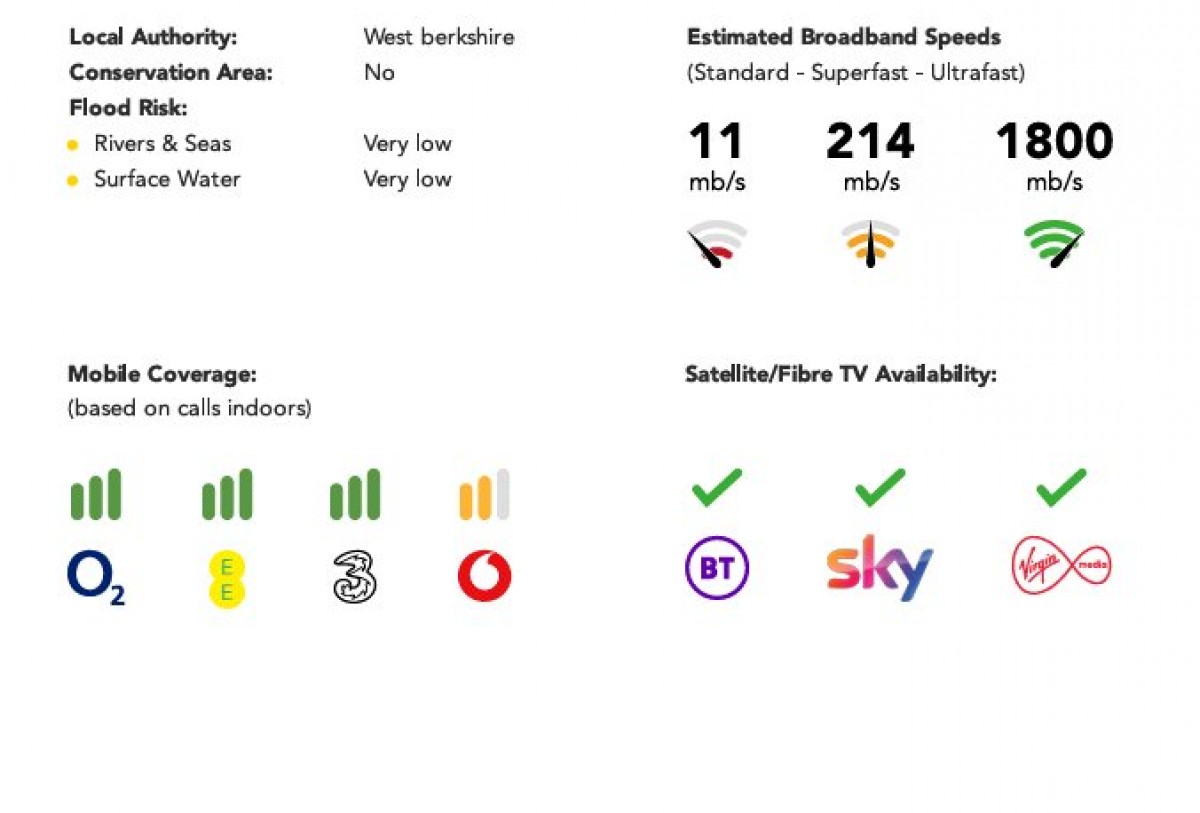This screenshot has height=813, width=1200.
Task: Click the West berkshire local authority value
Action: 439,37
